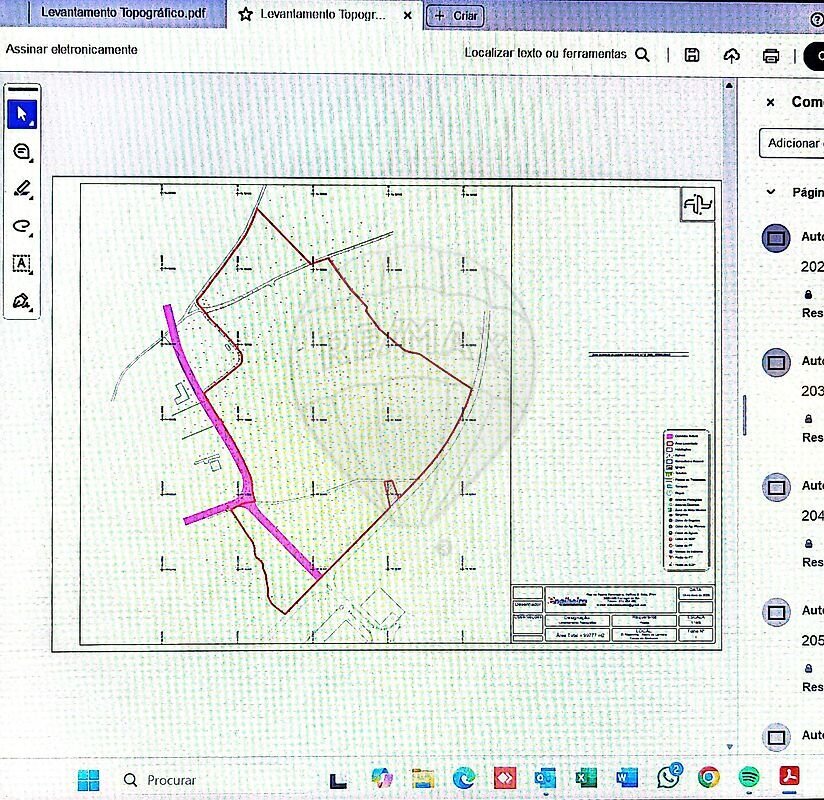Screen dimensions: 824x800
Task: Close the active Levantamento Topográfico tab
Action: pos(407,15)
